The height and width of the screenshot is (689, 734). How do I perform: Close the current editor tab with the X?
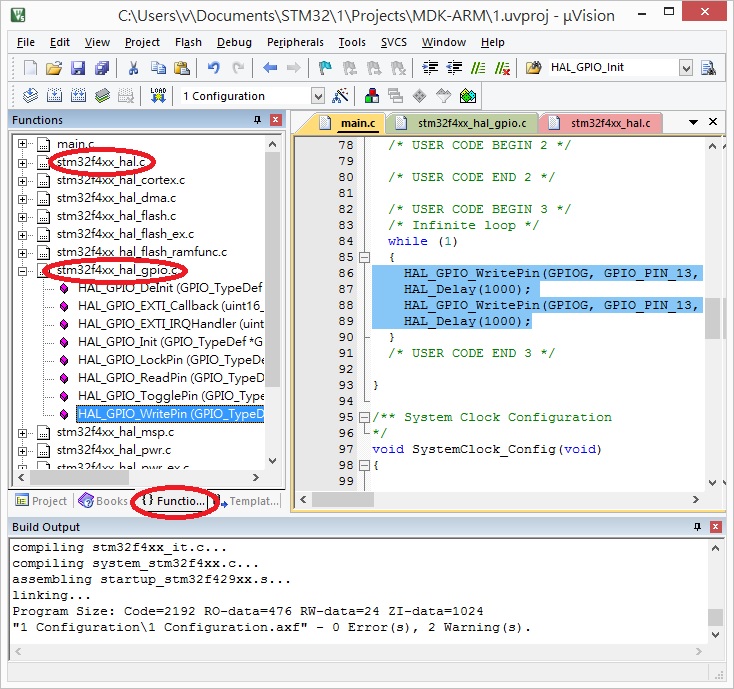(713, 122)
